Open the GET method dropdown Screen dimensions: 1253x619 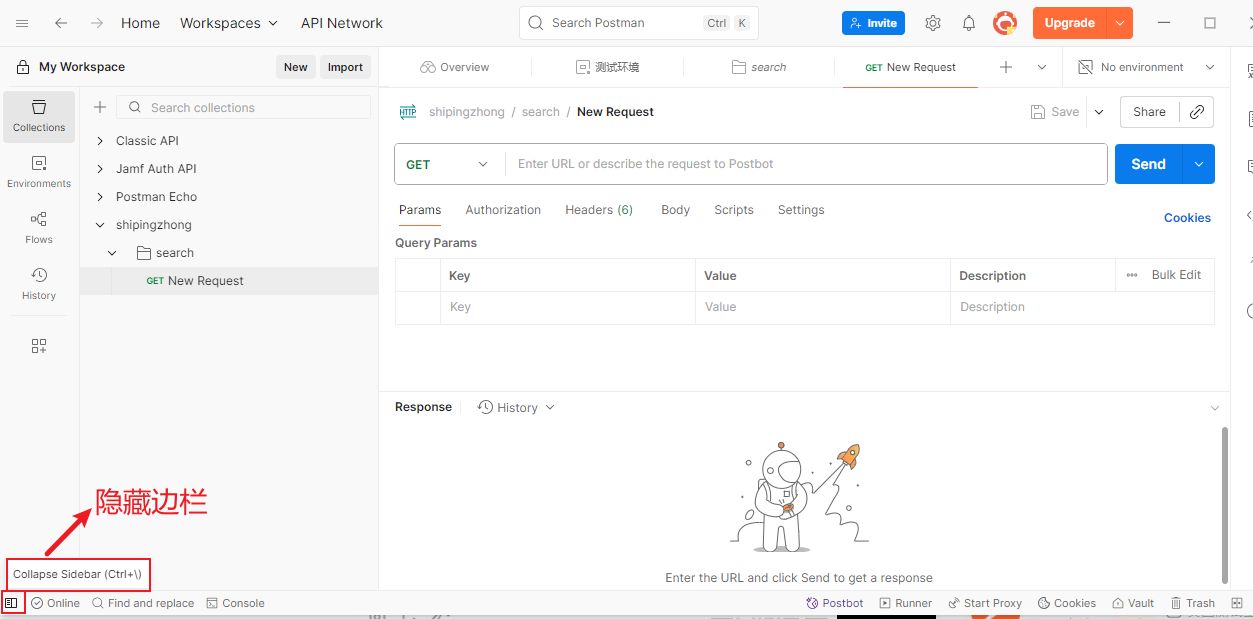(448, 164)
